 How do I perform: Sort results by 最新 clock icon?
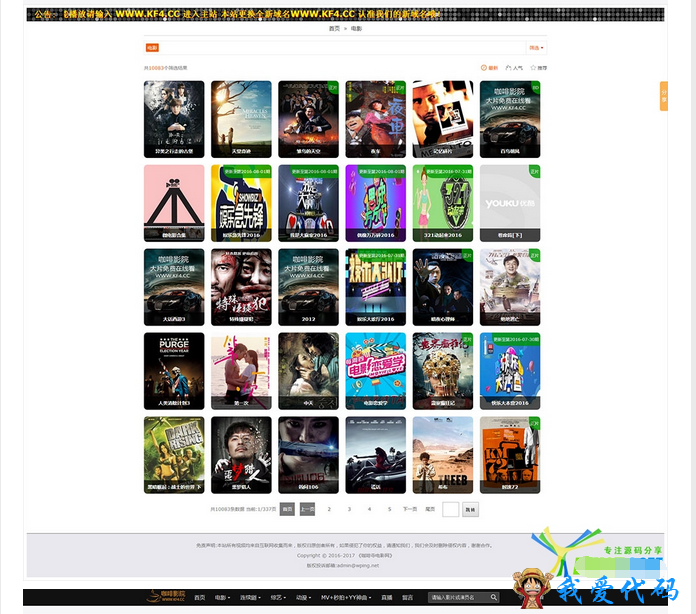[x=489, y=68]
